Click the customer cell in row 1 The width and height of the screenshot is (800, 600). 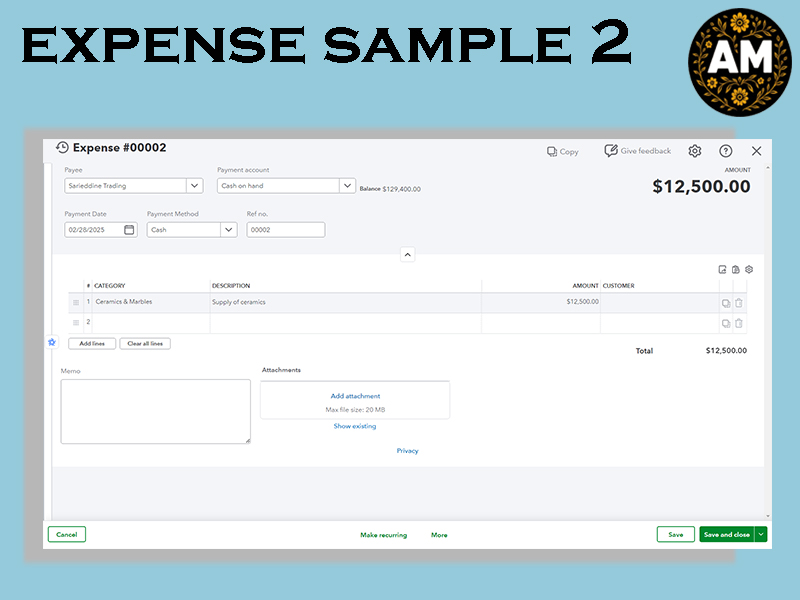coord(660,302)
